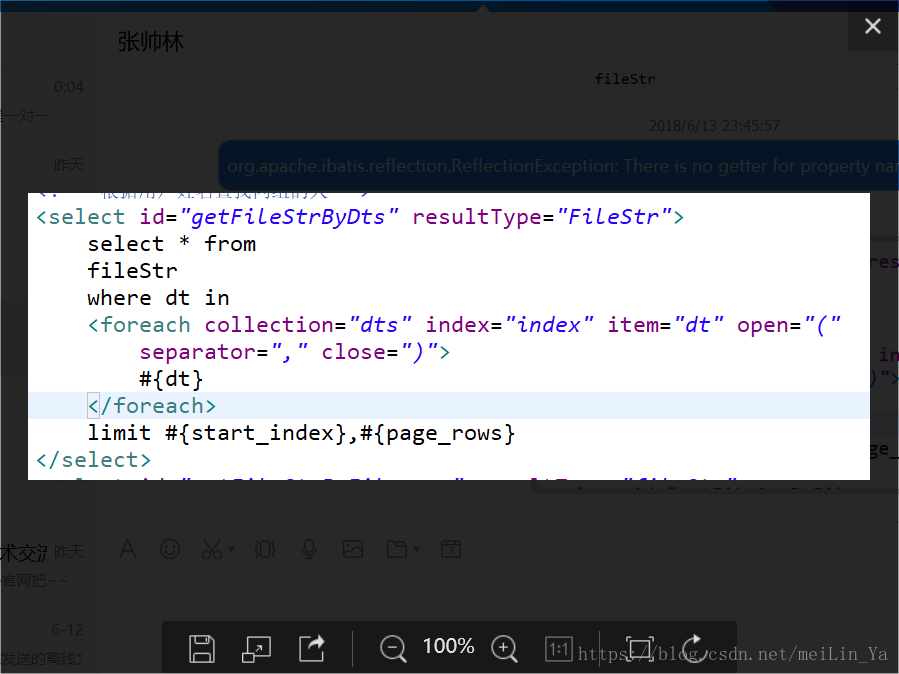
Task: Open font settings in chat toolbar
Action: tap(128, 549)
